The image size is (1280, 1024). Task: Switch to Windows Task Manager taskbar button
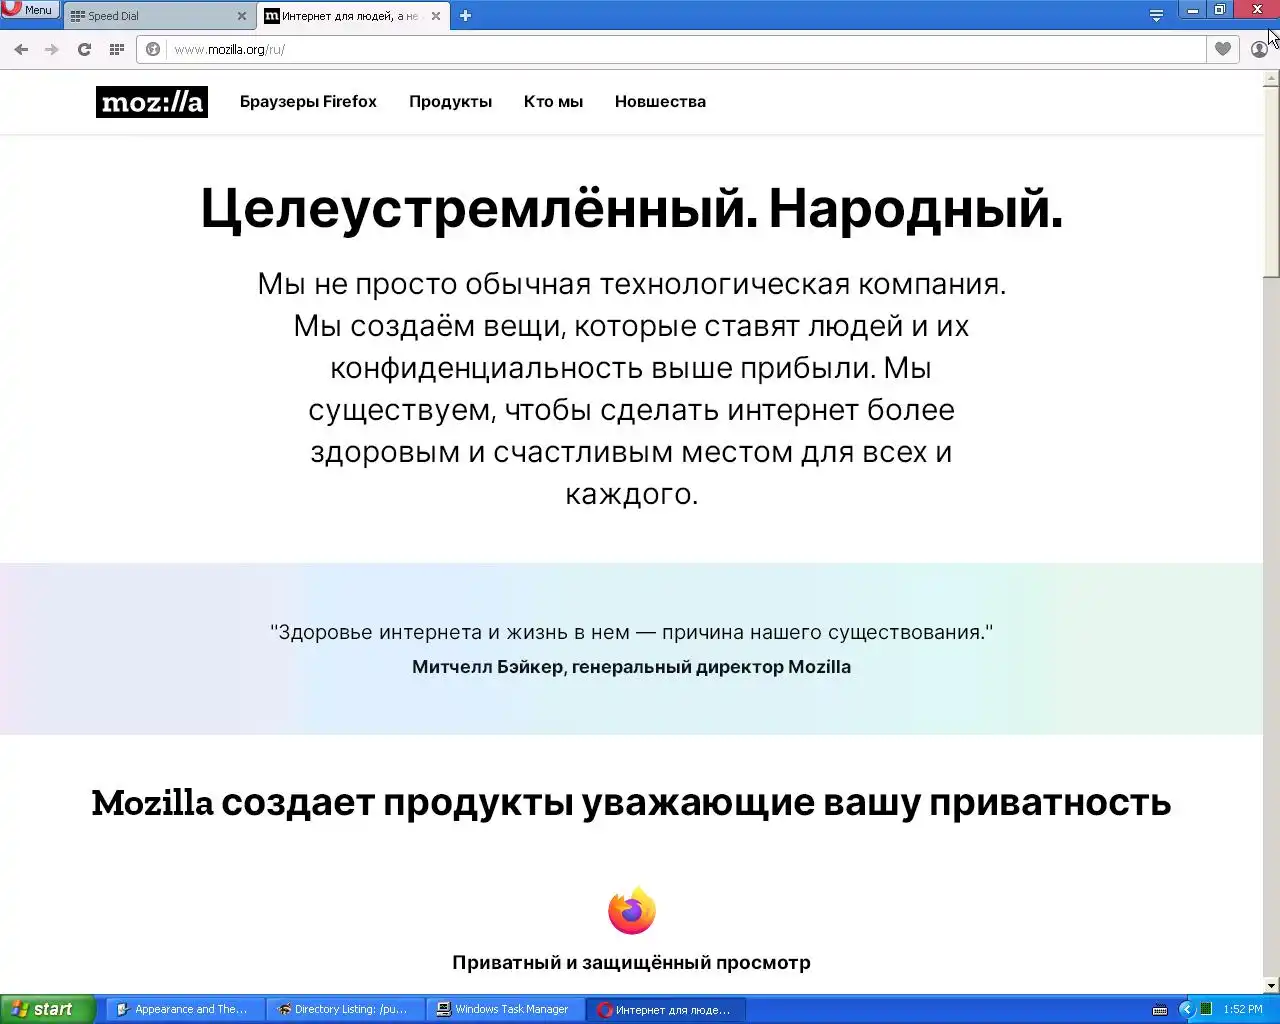click(505, 1010)
